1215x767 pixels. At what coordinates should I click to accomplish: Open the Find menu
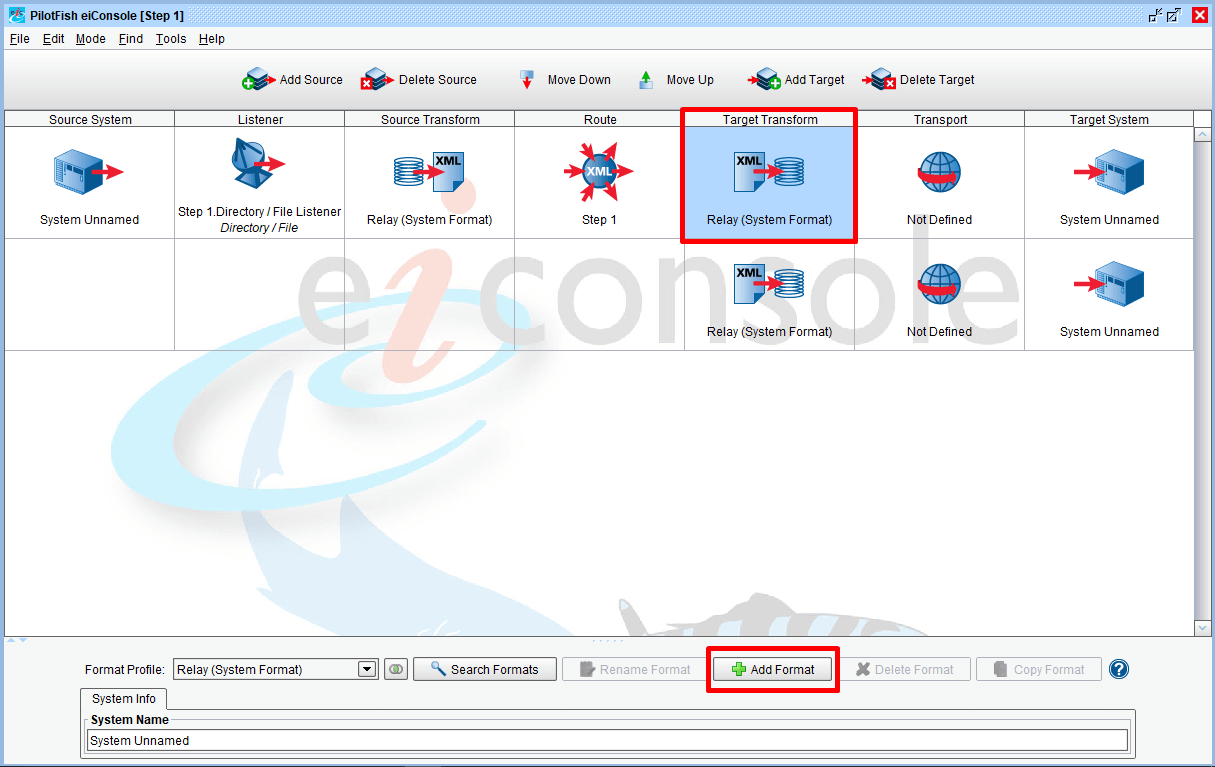(x=130, y=39)
